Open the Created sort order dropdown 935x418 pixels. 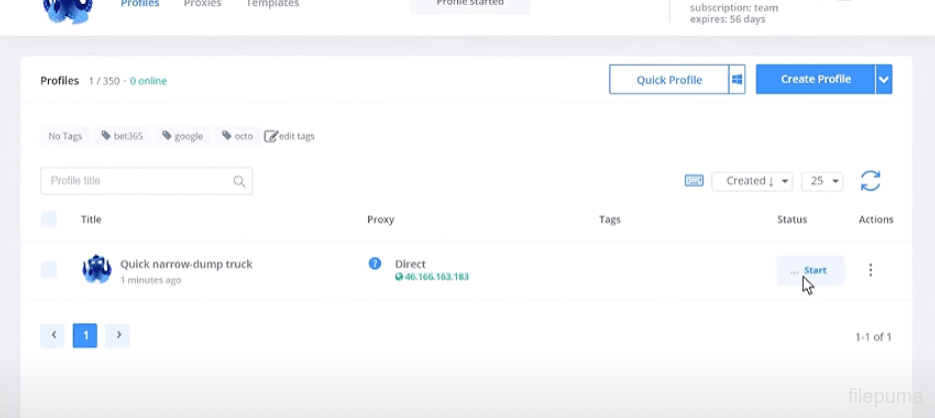[x=752, y=181]
